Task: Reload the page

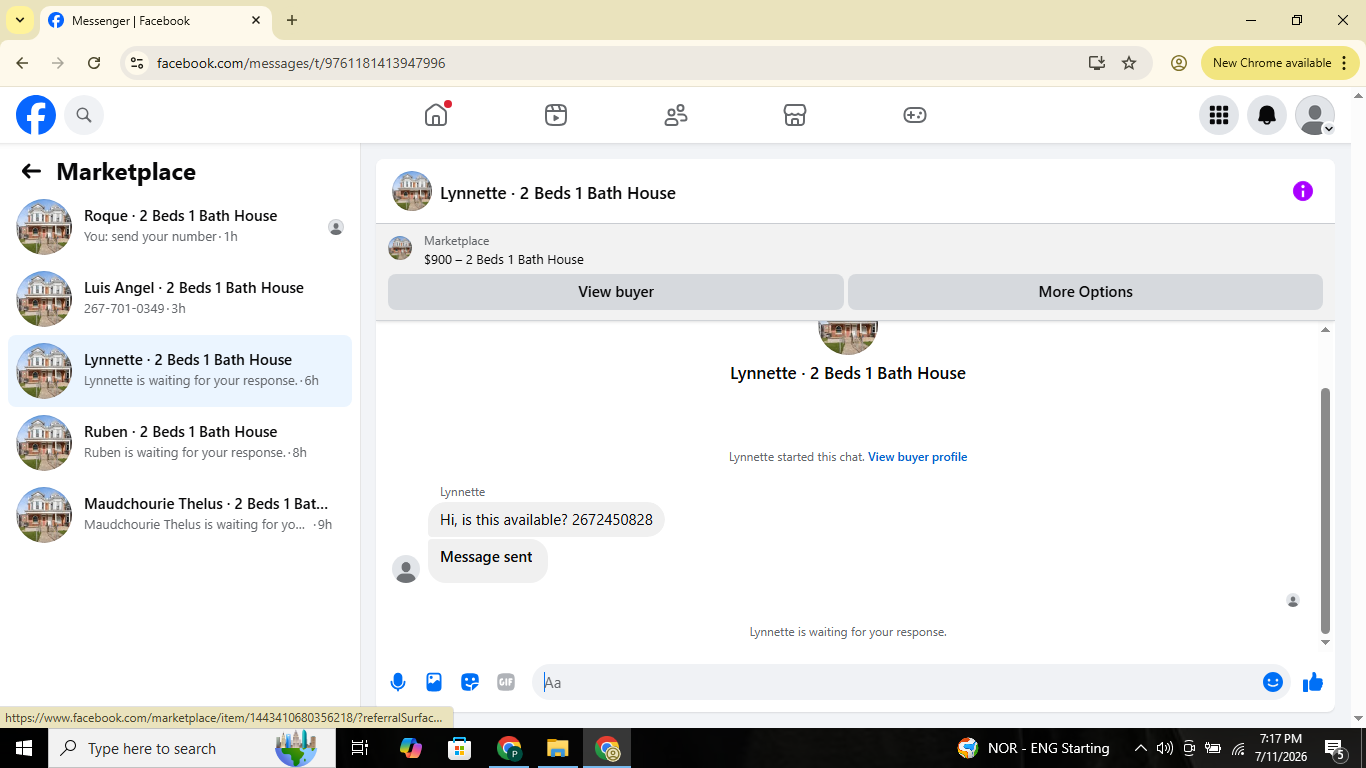Action: coord(94,63)
